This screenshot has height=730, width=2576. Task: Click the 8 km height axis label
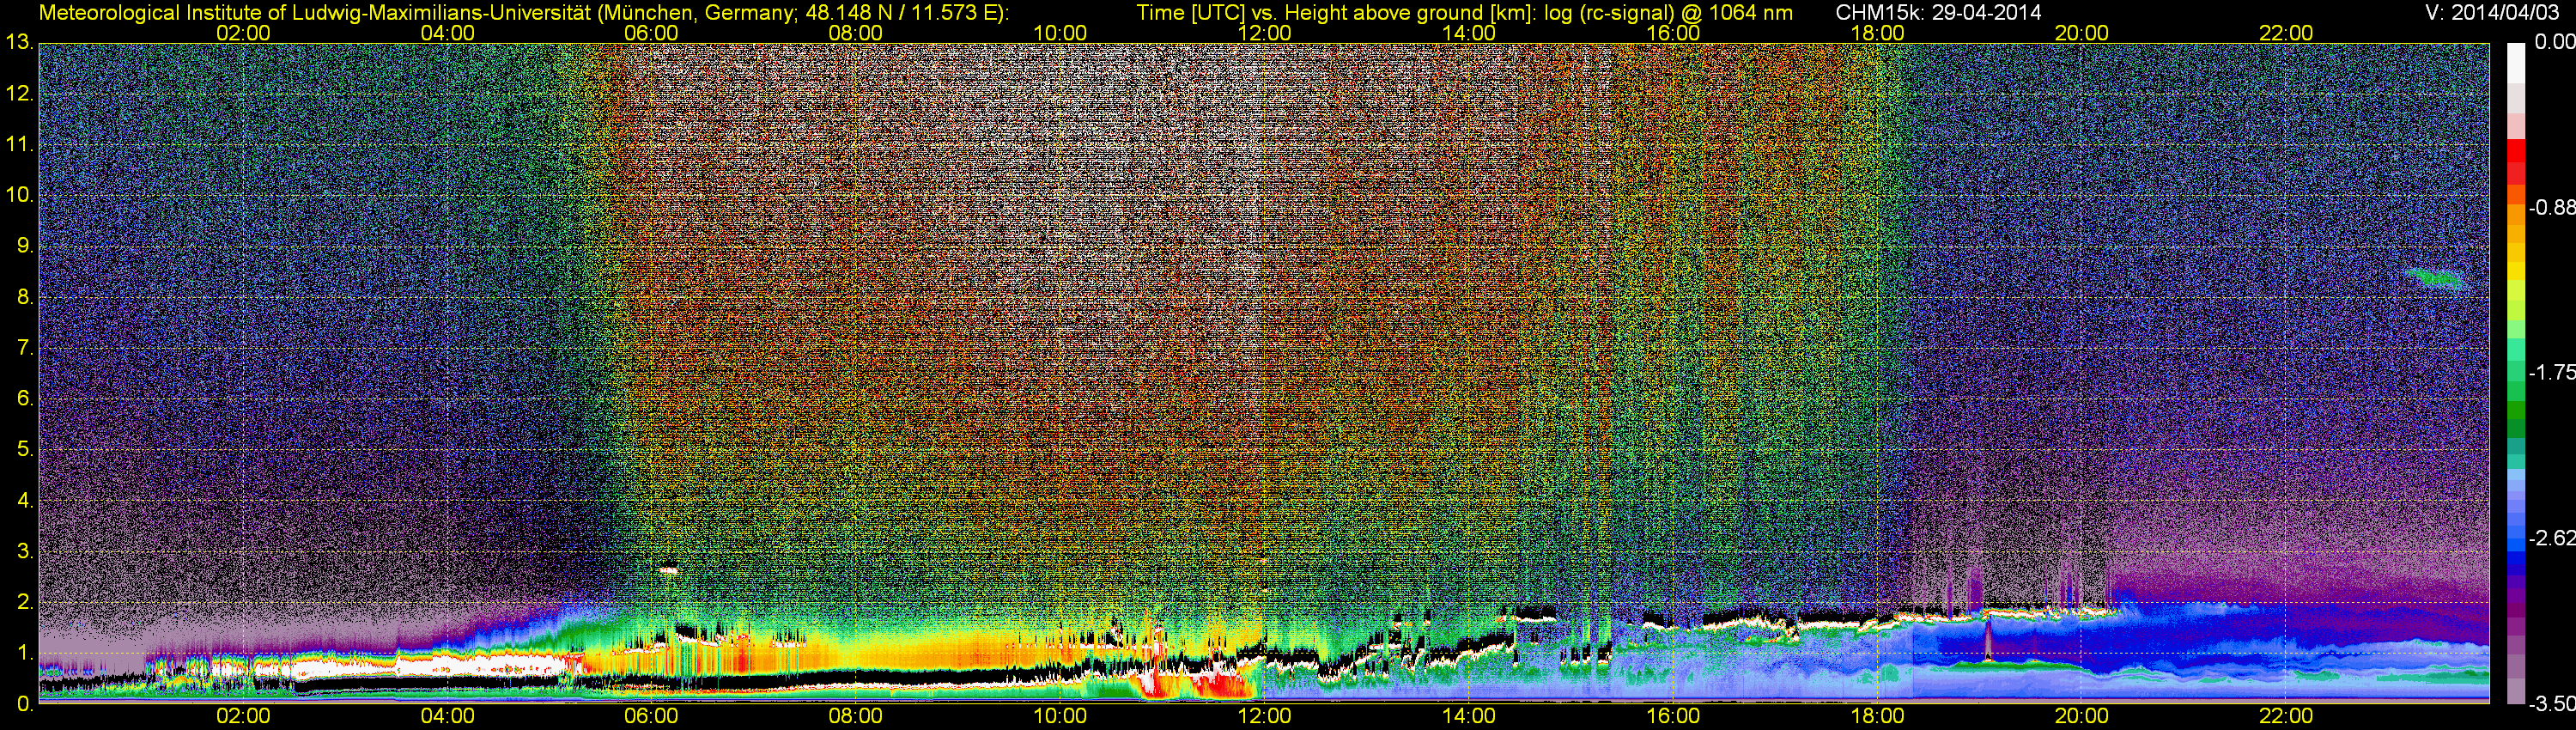point(25,297)
